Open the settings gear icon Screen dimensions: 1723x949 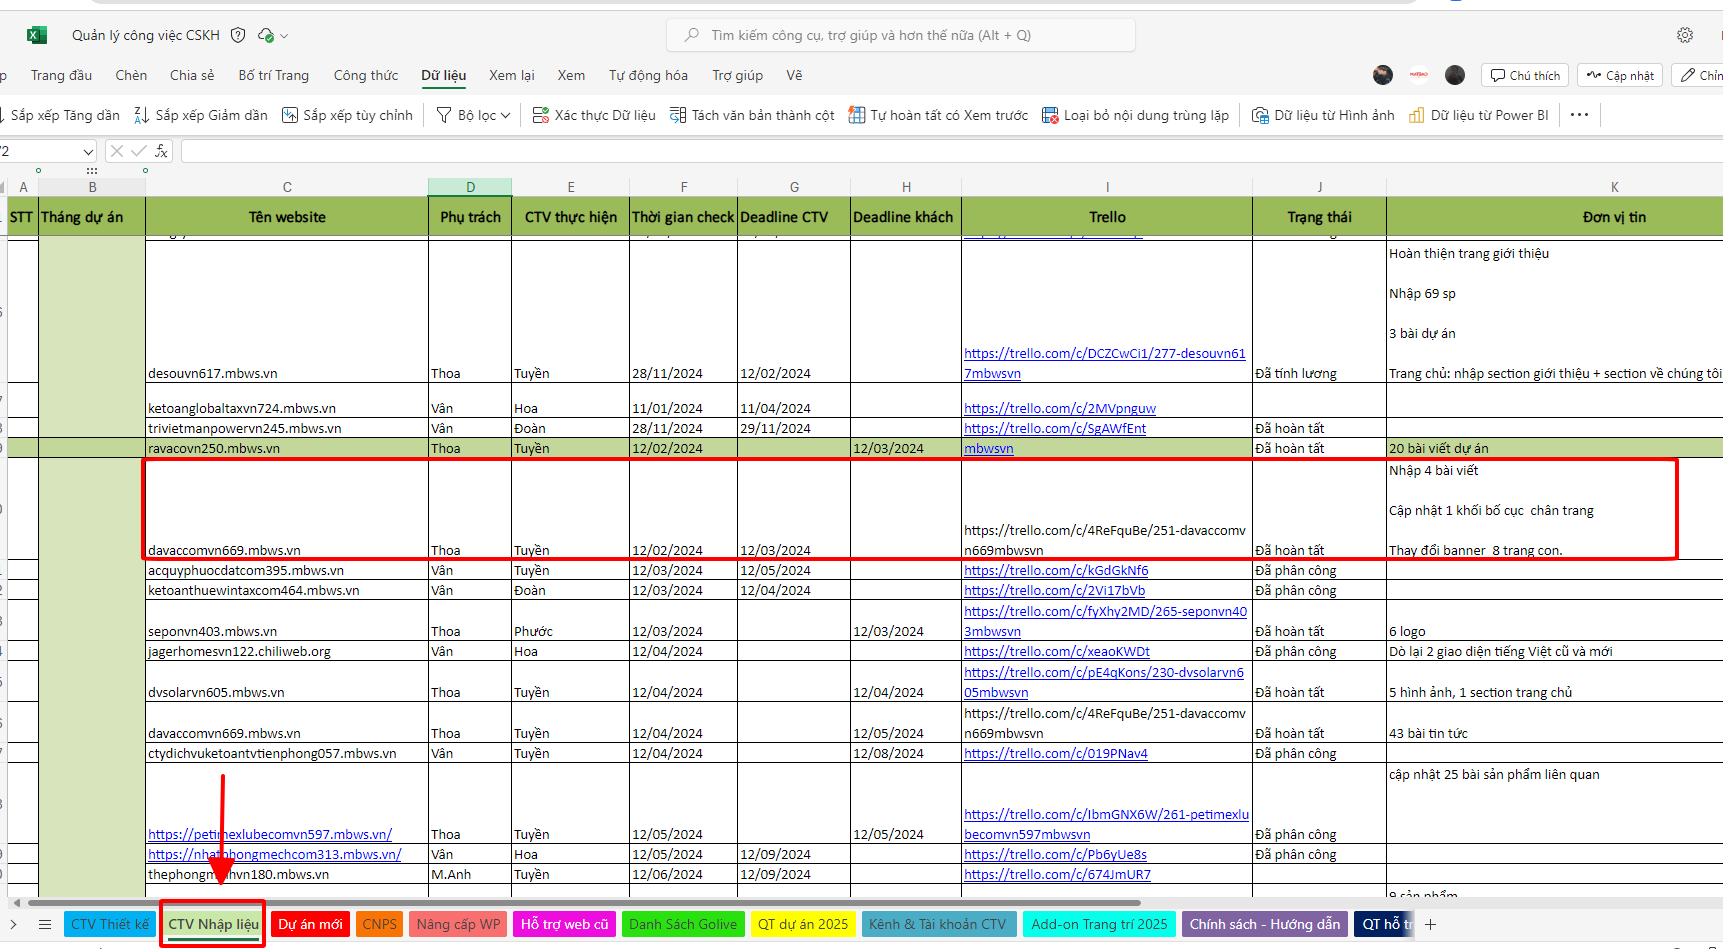click(x=1685, y=35)
